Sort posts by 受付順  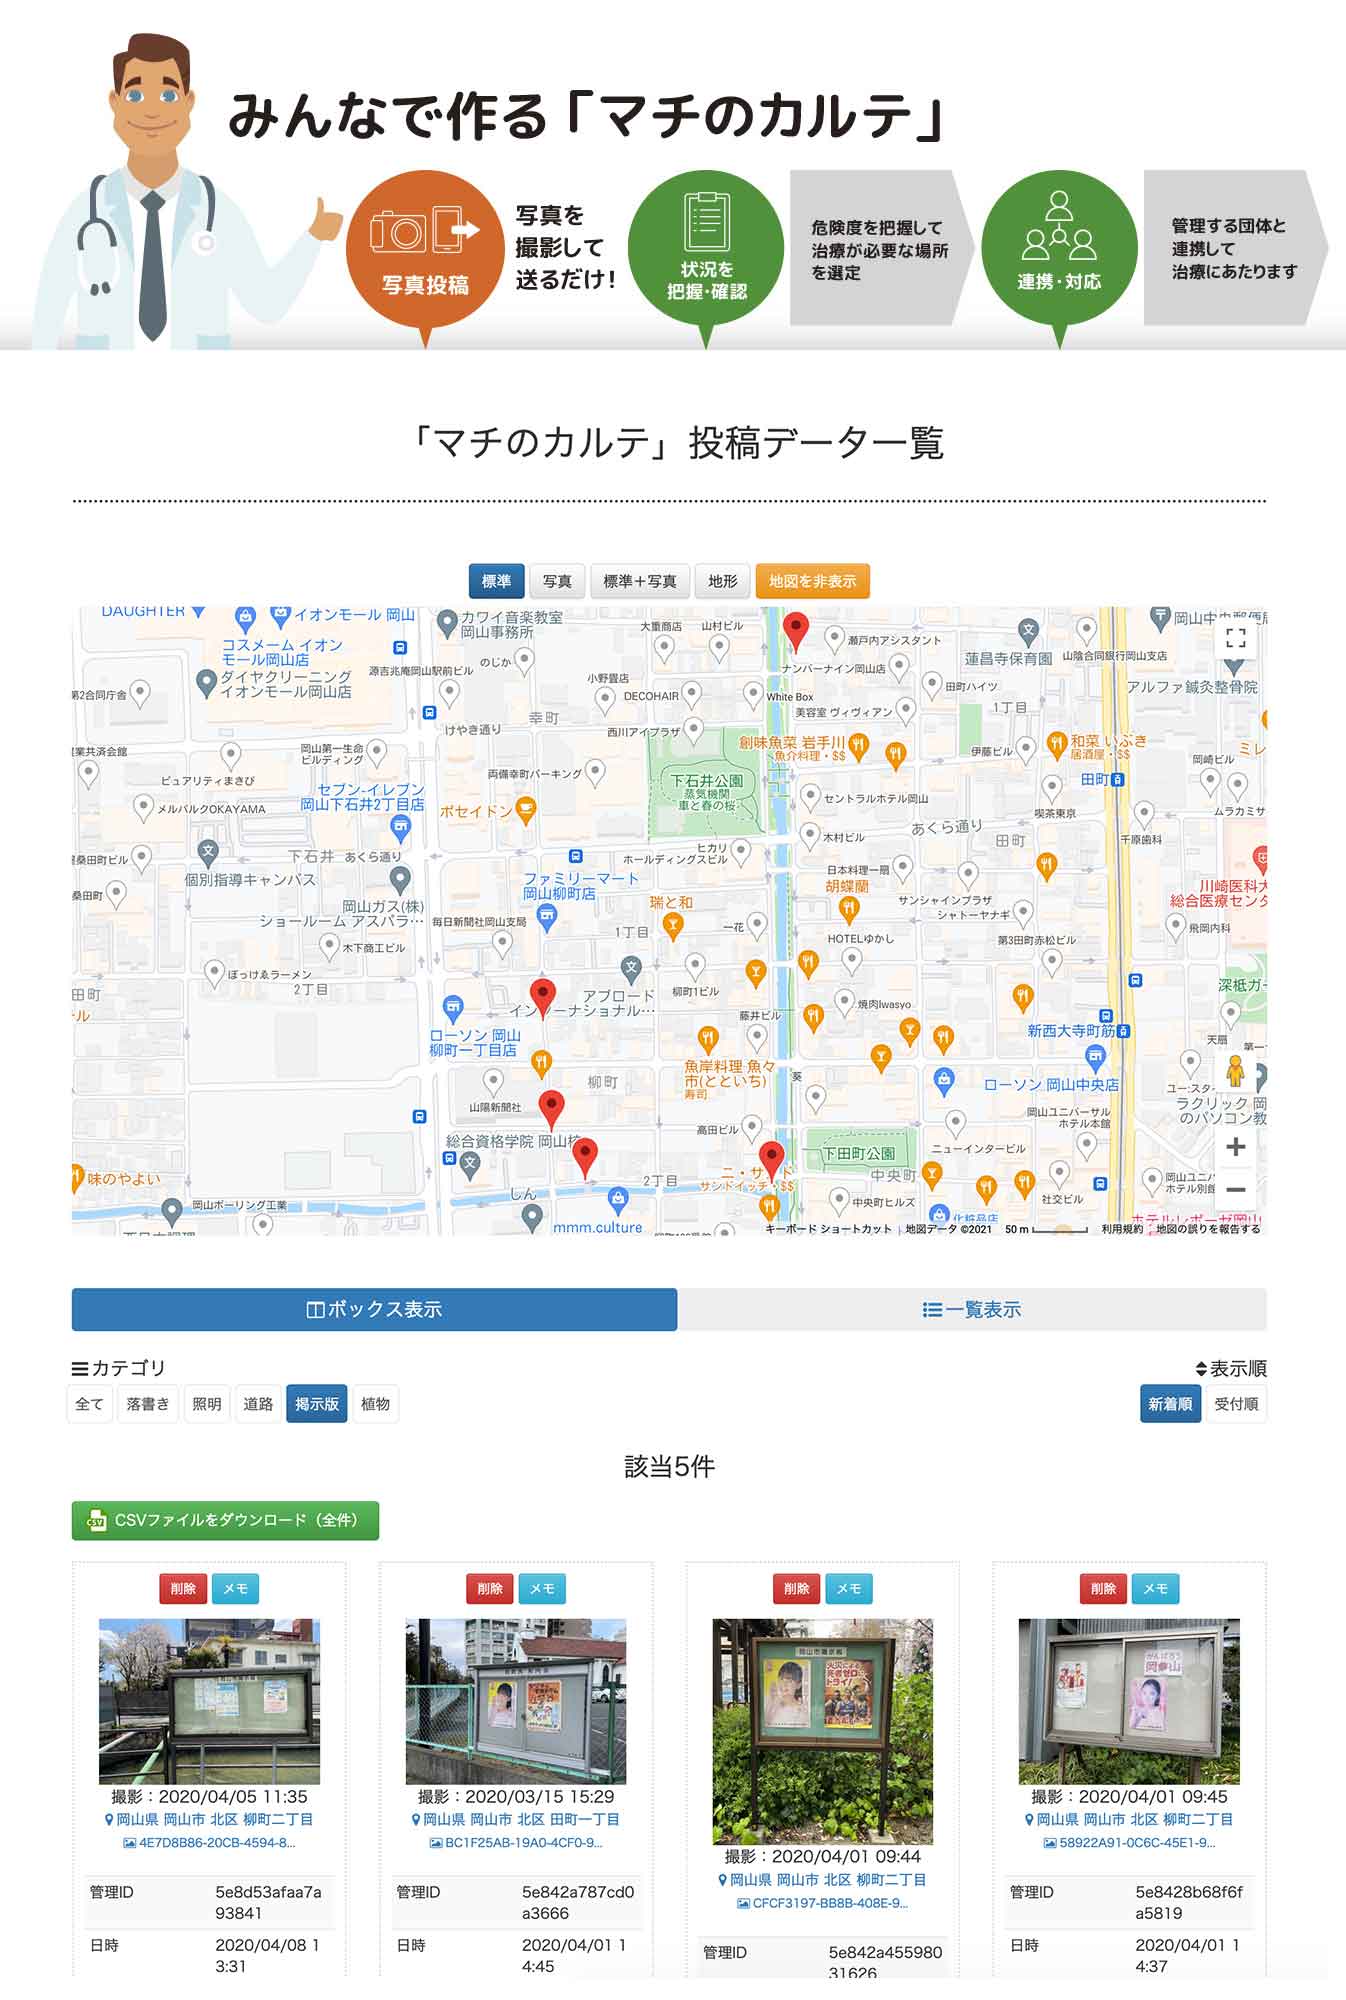point(1236,1404)
